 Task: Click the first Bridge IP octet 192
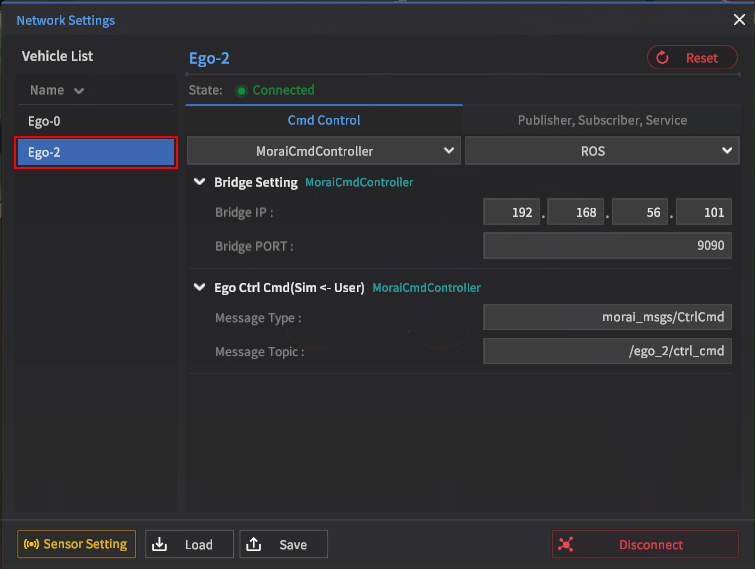coord(512,213)
